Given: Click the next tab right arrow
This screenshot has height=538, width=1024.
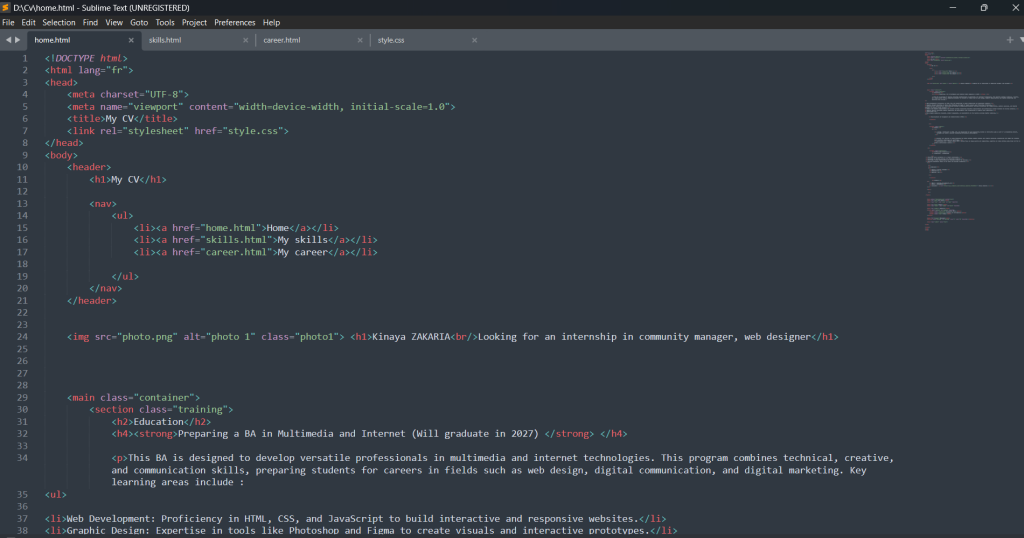Looking at the screenshot, I should [18, 40].
